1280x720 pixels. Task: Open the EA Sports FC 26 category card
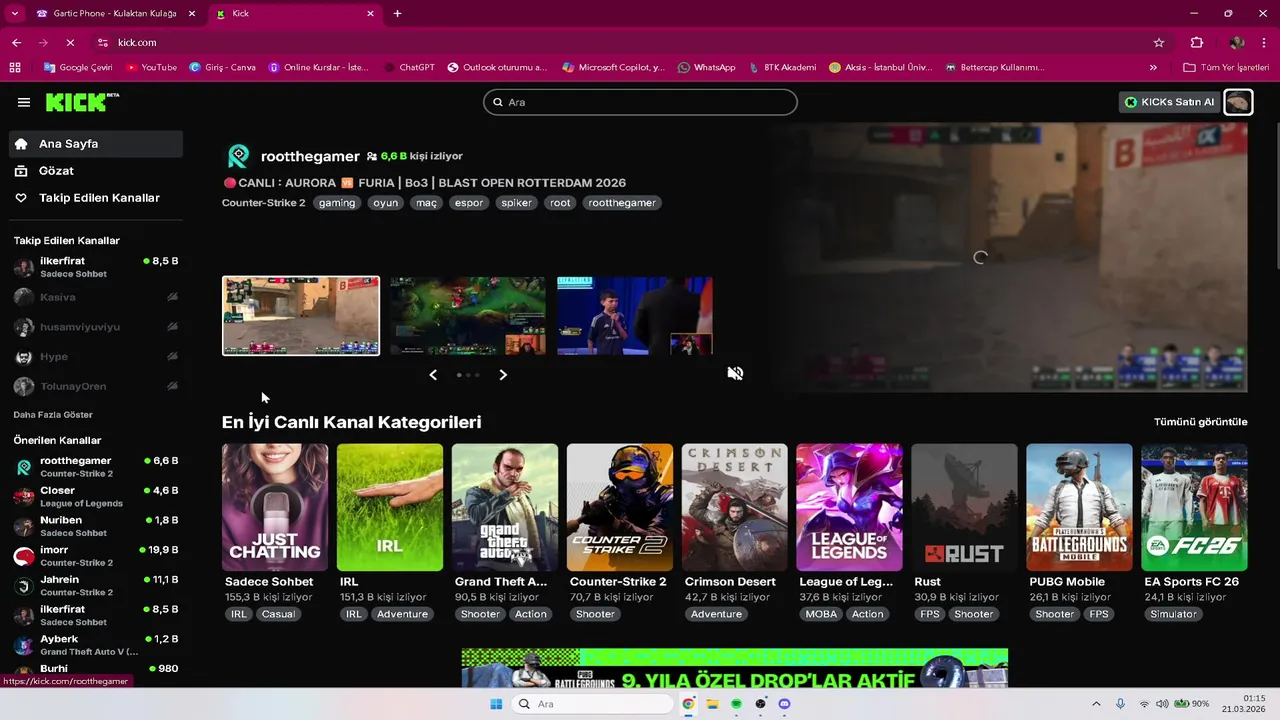[x=1195, y=508]
